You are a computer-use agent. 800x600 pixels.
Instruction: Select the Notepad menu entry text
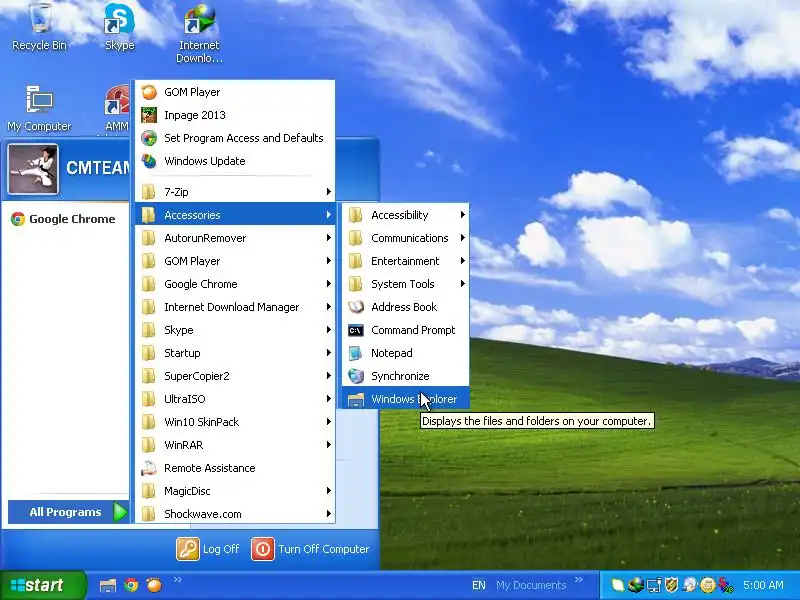[392, 353]
